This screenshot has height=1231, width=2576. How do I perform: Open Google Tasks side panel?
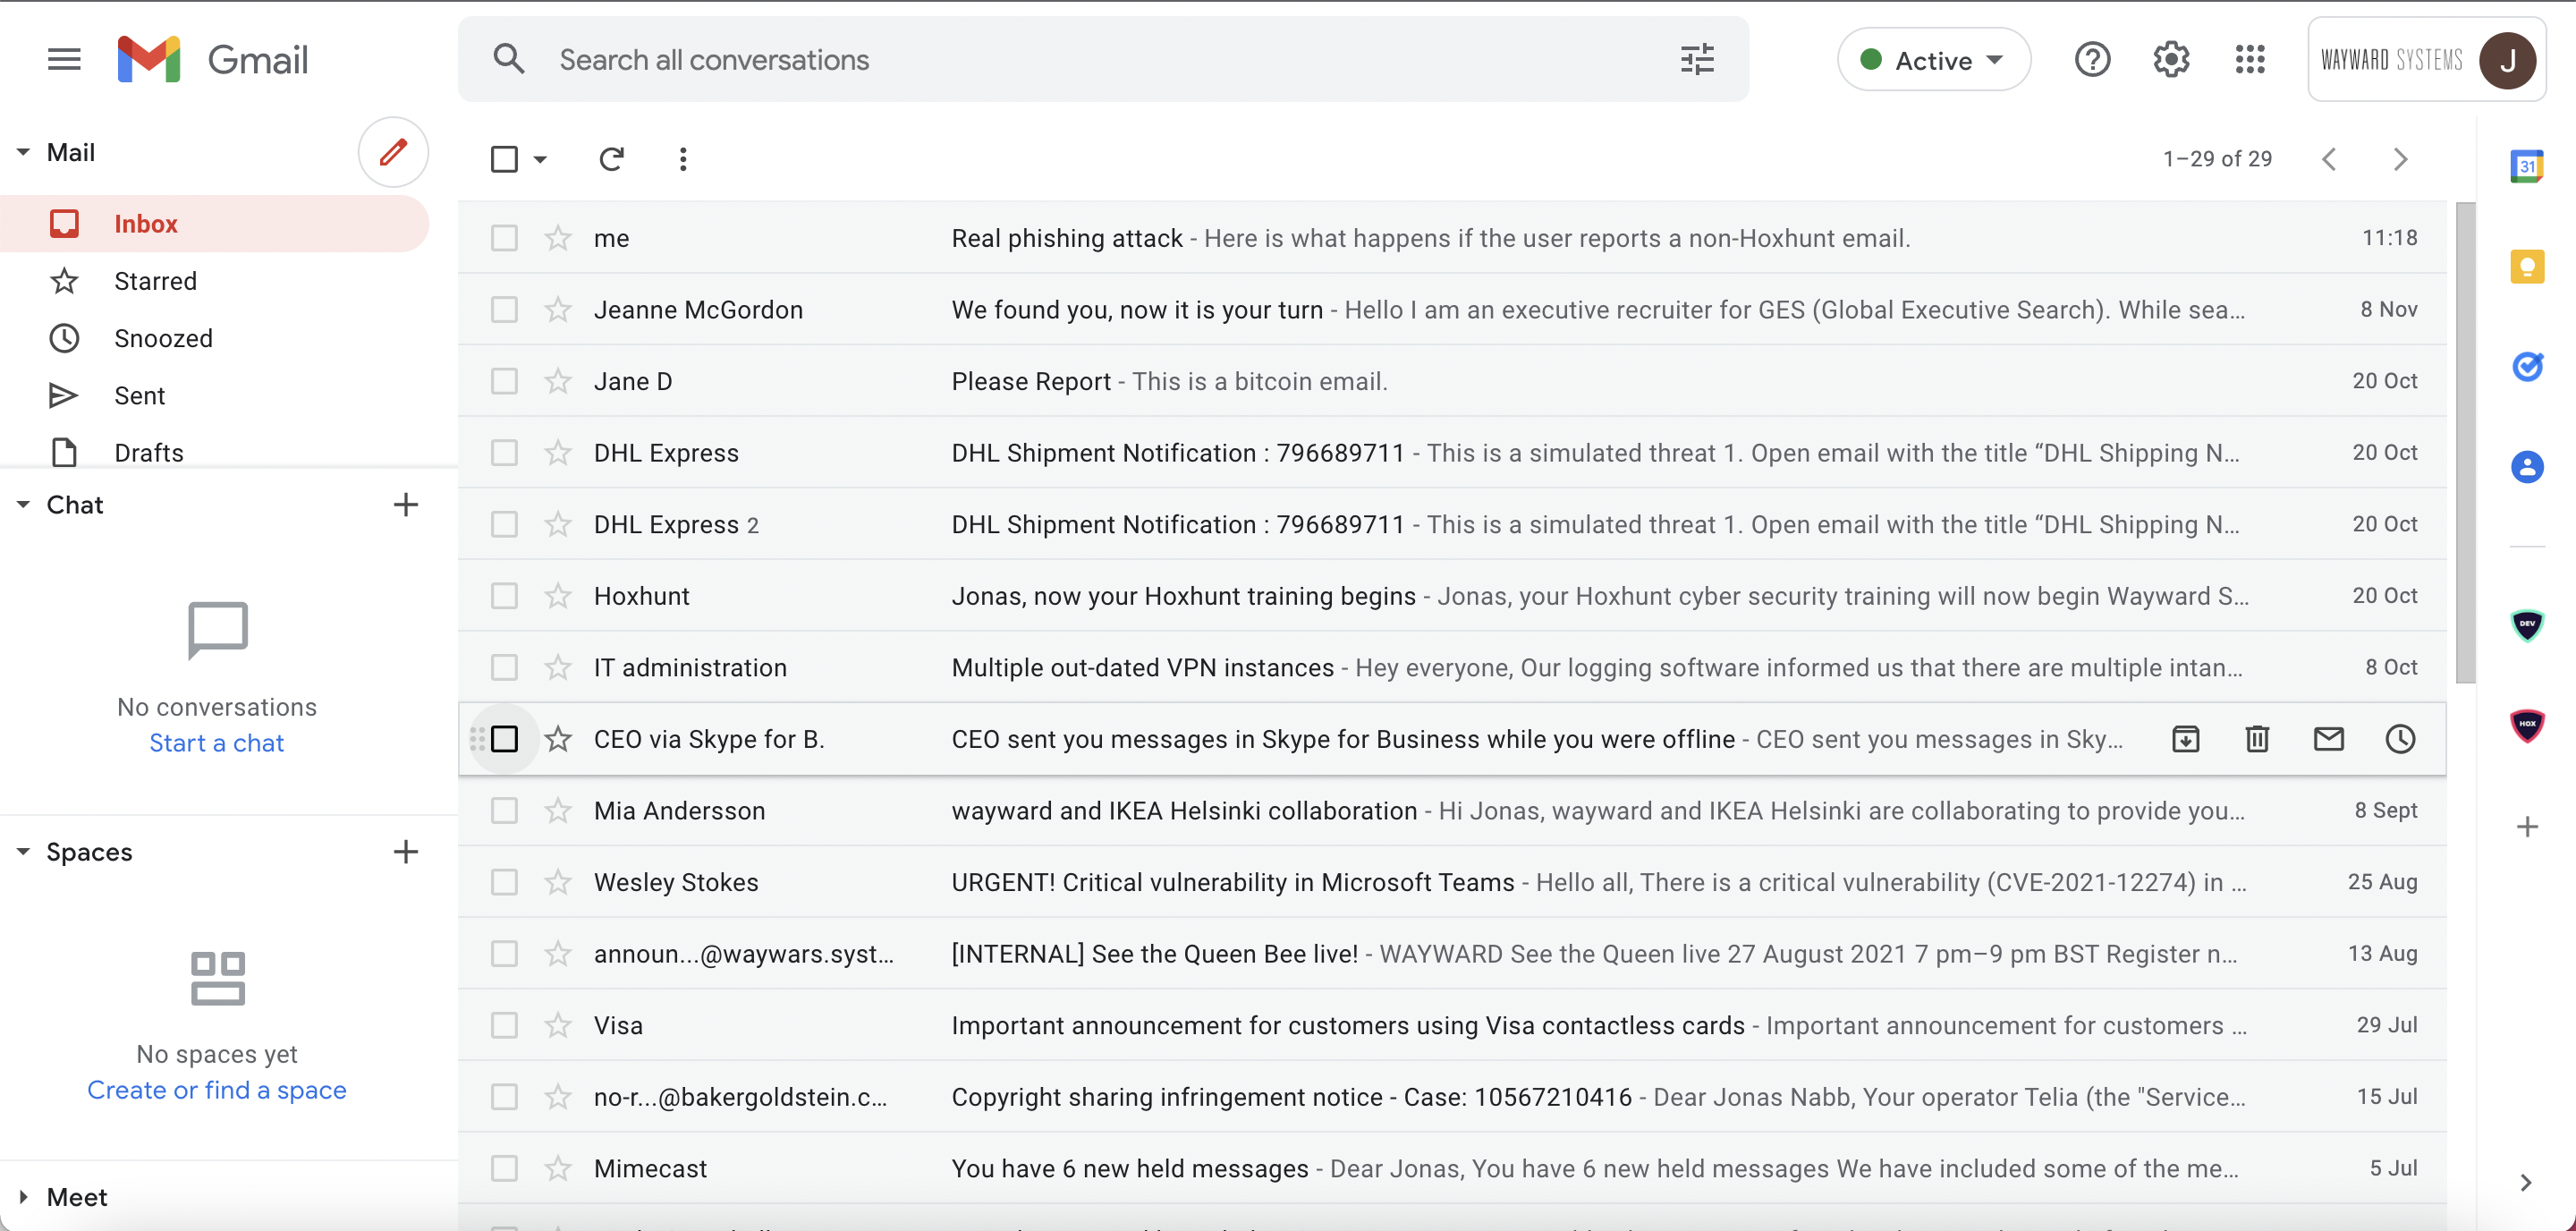2527,366
